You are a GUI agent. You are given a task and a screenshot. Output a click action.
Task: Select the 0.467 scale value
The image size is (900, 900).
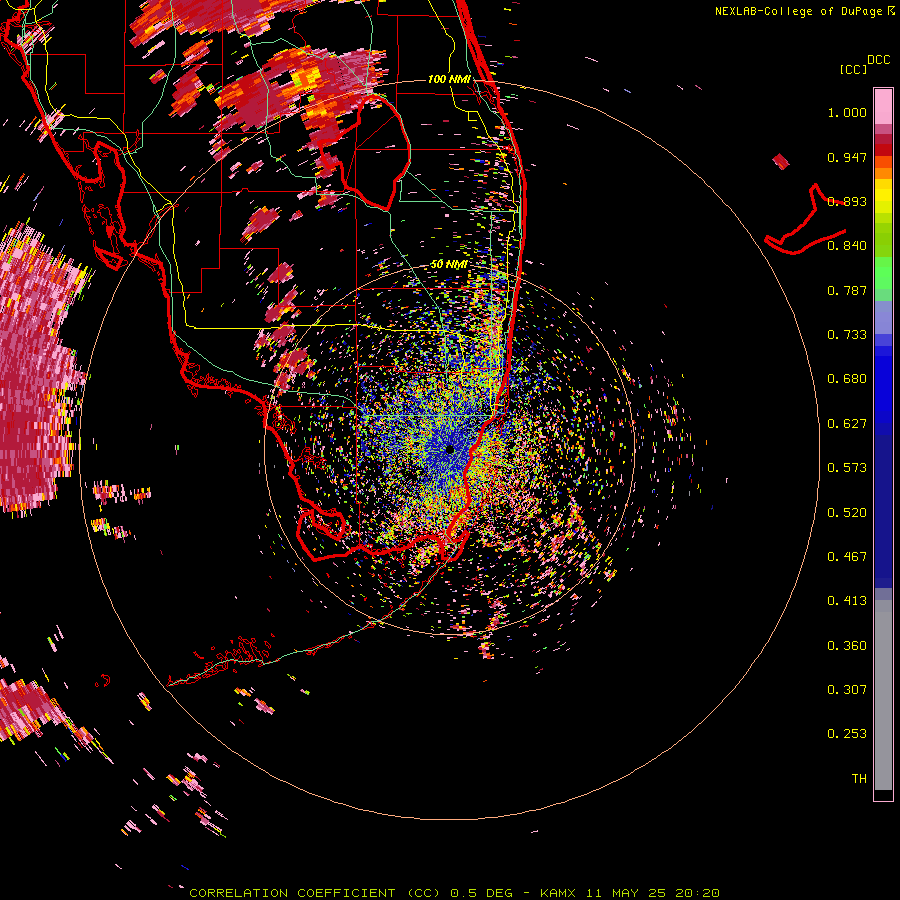coord(847,557)
